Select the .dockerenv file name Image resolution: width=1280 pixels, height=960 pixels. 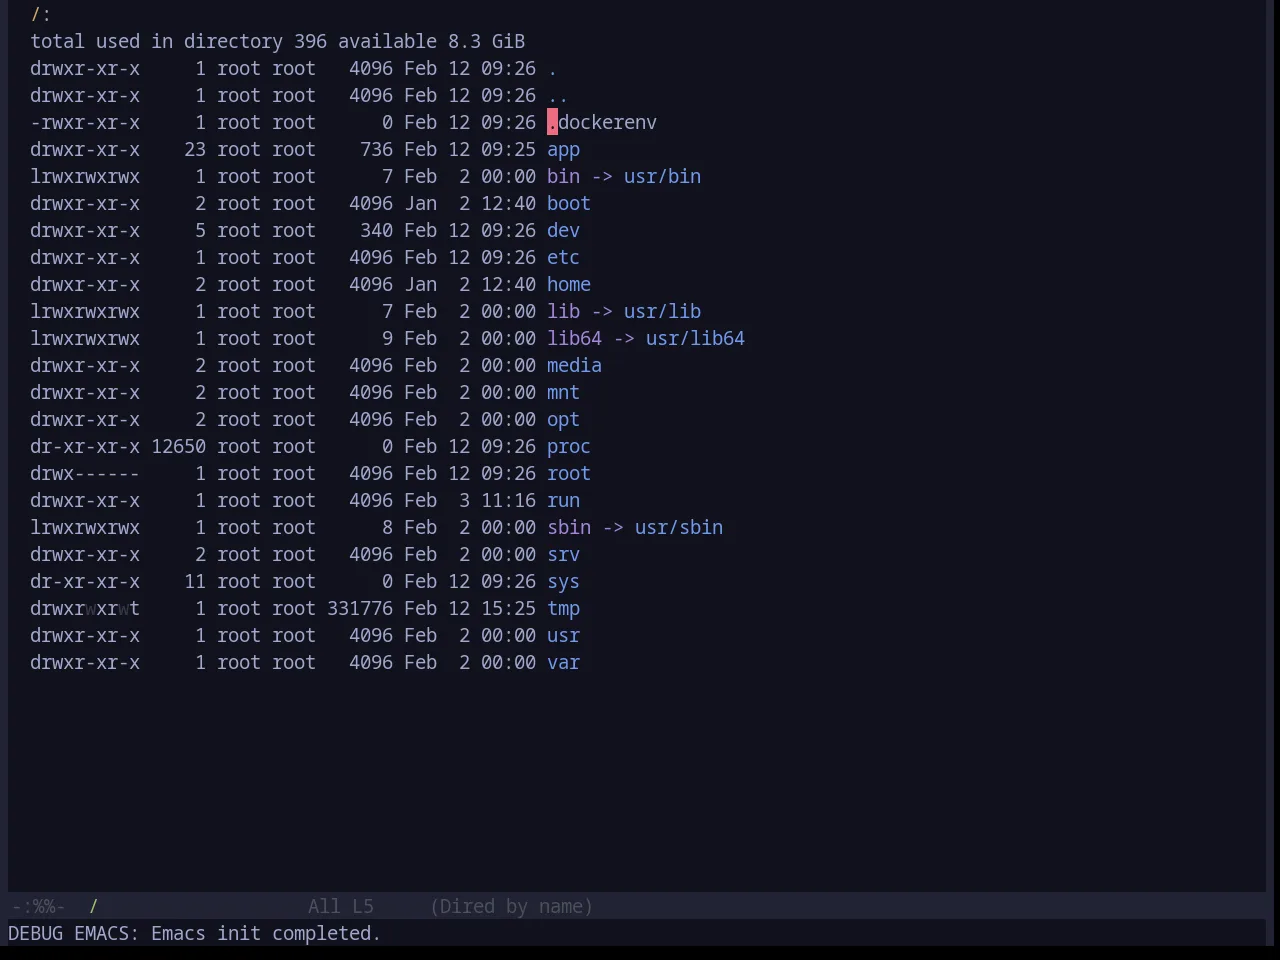click(x=602, y=123)
